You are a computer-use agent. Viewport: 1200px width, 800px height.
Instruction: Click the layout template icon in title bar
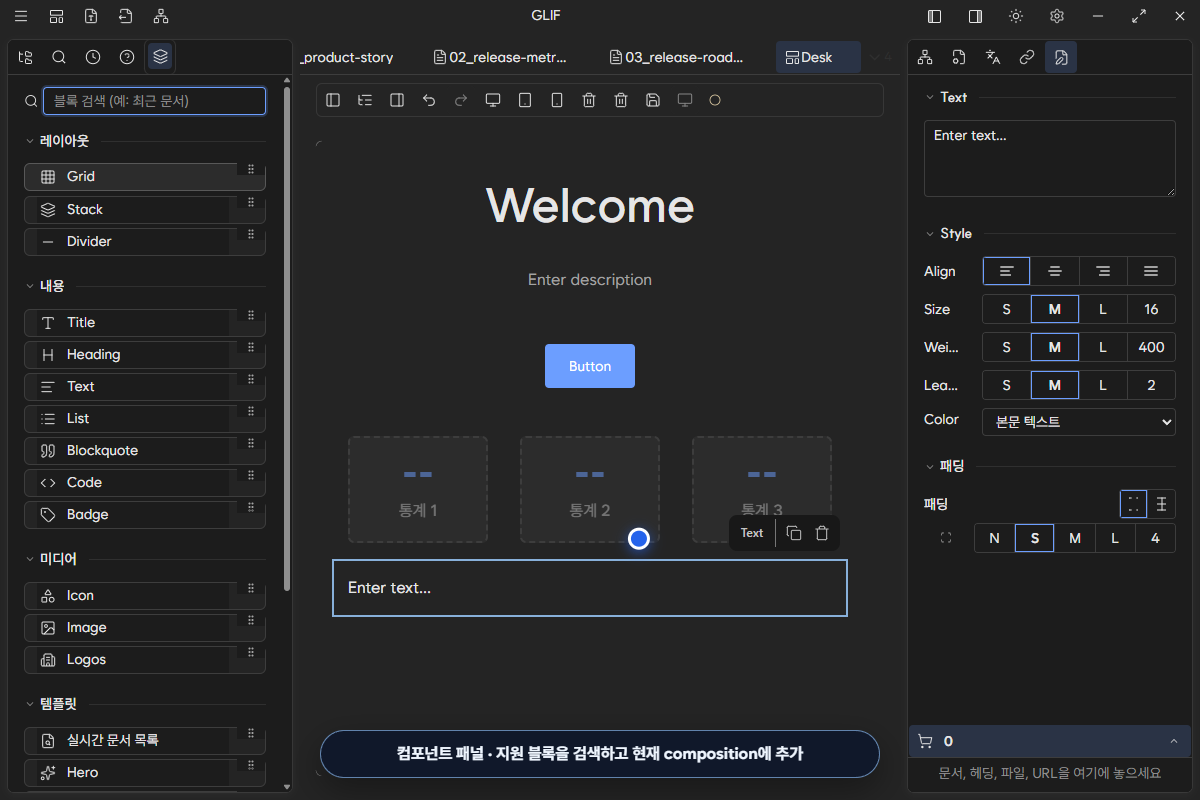click(57, 16)
